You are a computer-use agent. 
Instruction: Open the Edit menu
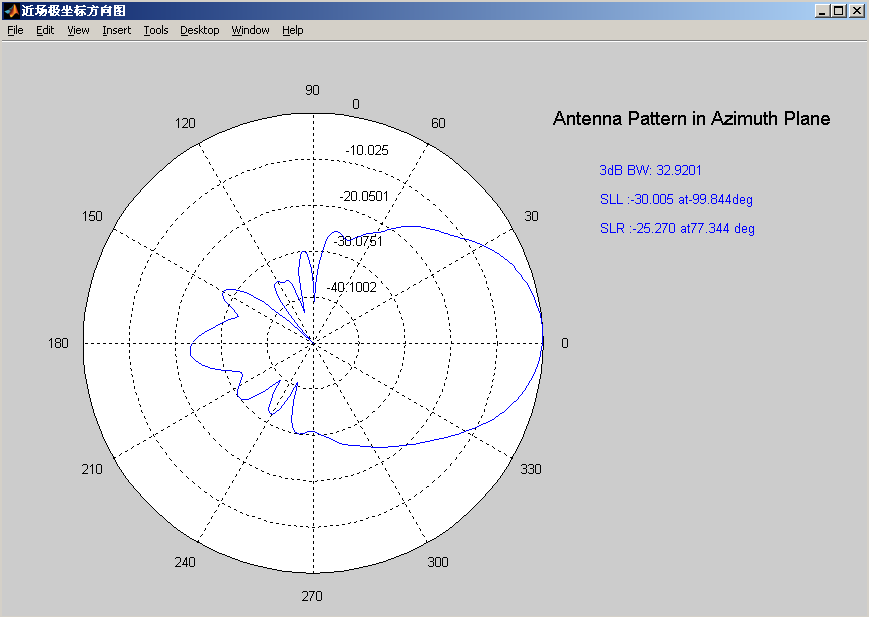pos(45,30)
